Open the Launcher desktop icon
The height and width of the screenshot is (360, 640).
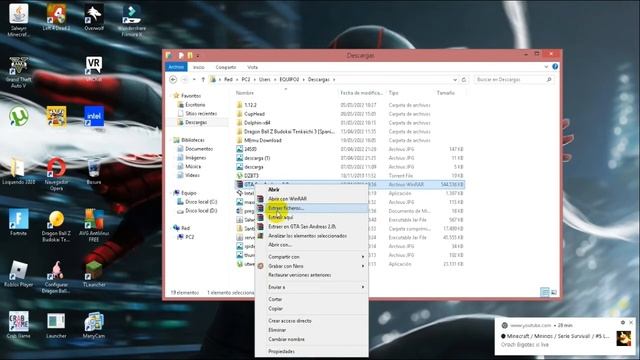[56, 325]
